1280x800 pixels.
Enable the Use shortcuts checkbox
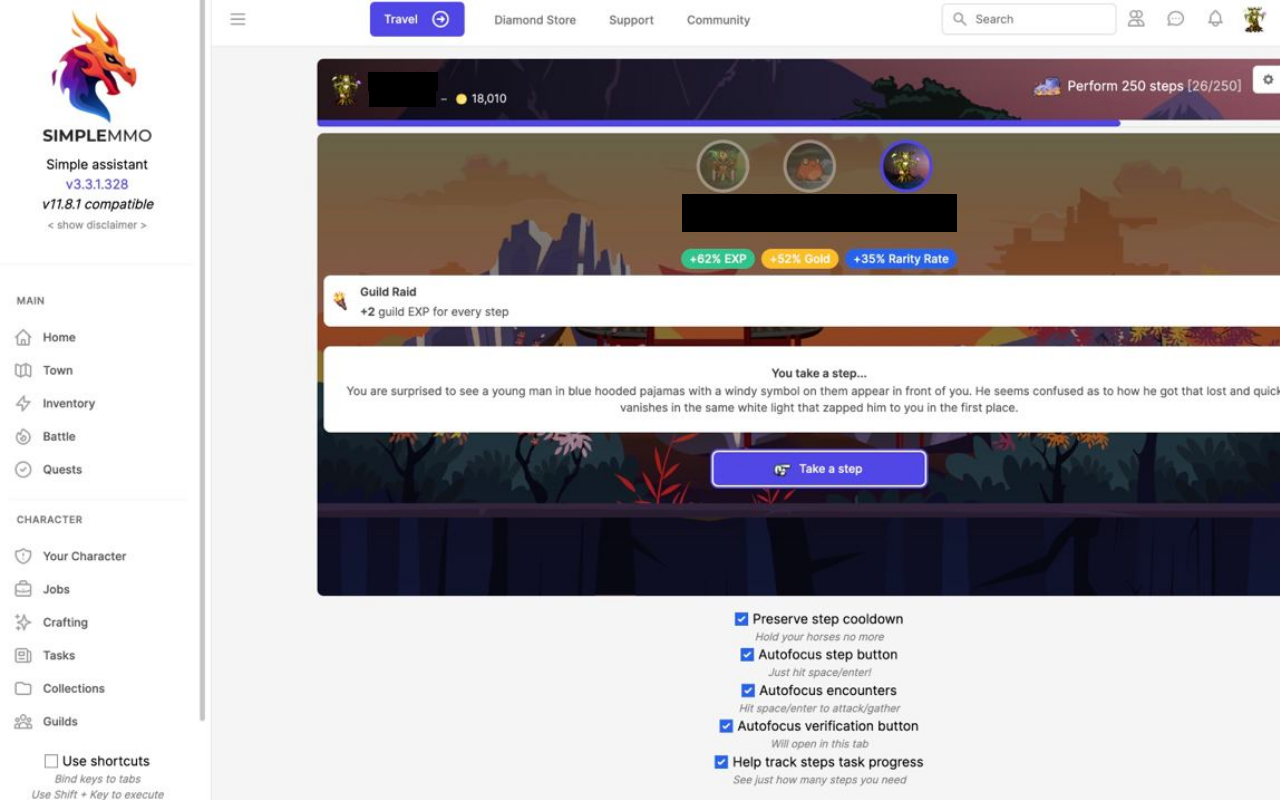51,761
